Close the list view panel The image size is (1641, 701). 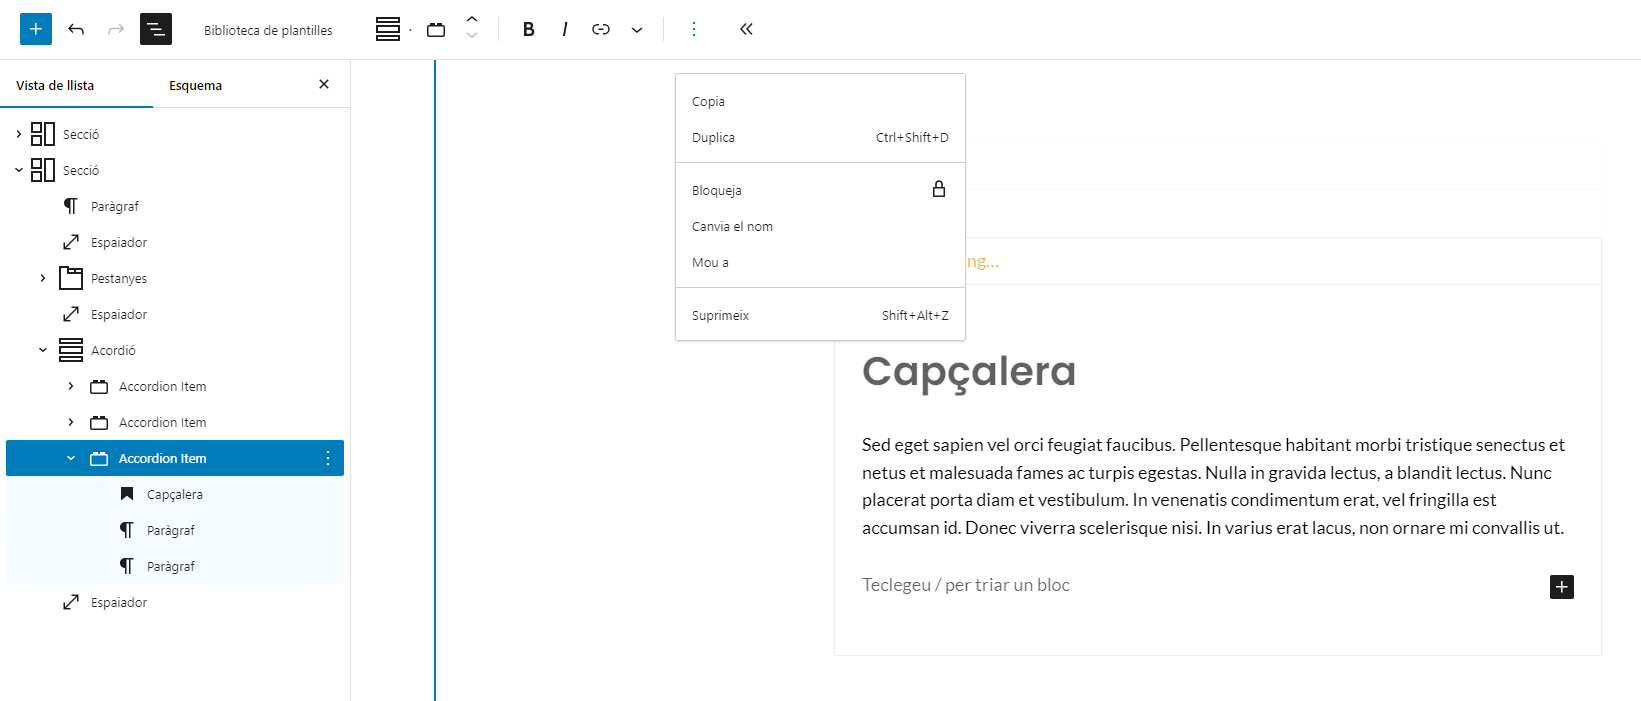(324, 85)
